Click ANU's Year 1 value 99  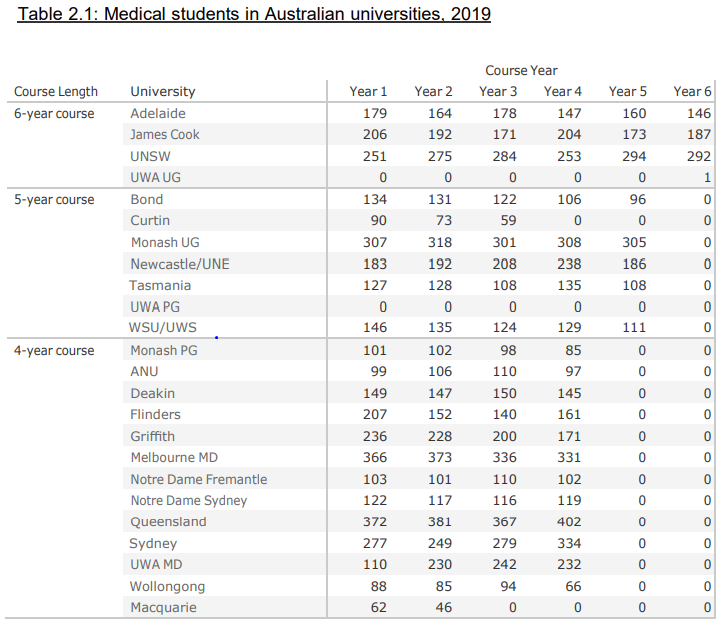(379, 372)
